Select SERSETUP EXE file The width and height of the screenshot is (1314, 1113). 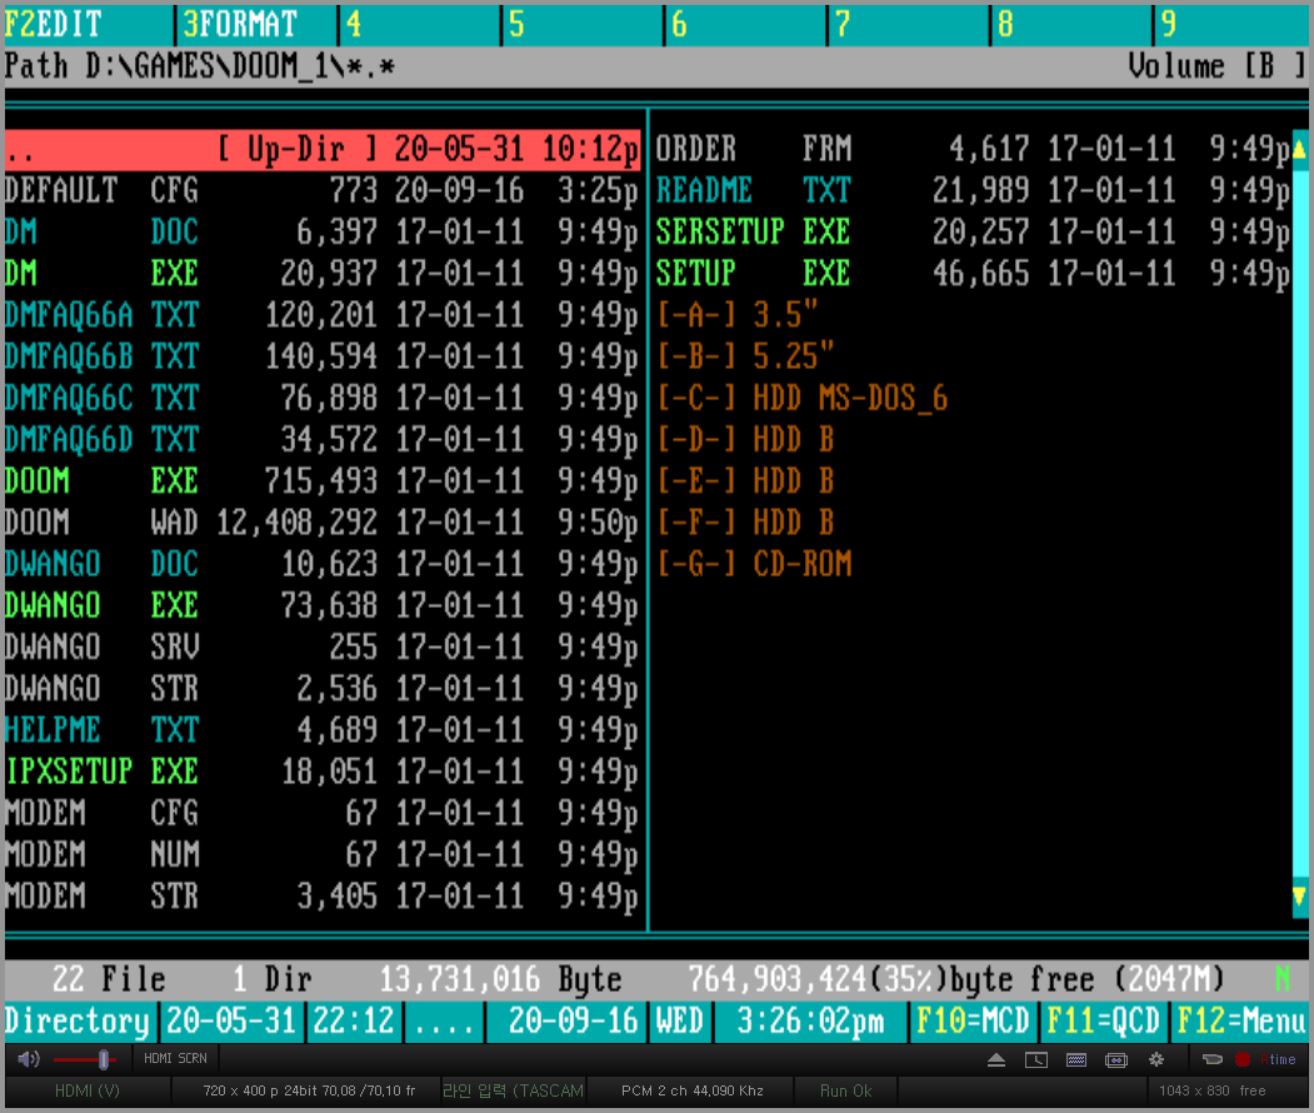972,232
